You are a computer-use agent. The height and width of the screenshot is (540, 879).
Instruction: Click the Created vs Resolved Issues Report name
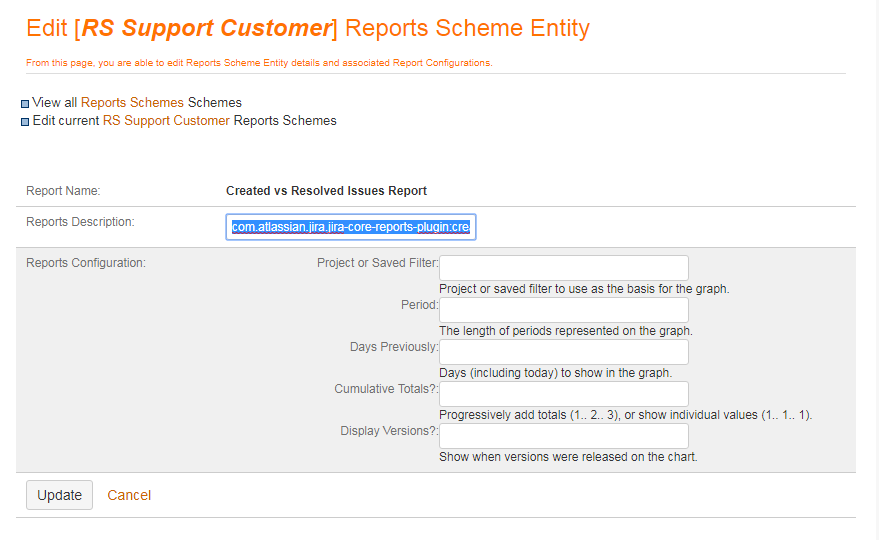pyautogui.click(x=326, y=191)
